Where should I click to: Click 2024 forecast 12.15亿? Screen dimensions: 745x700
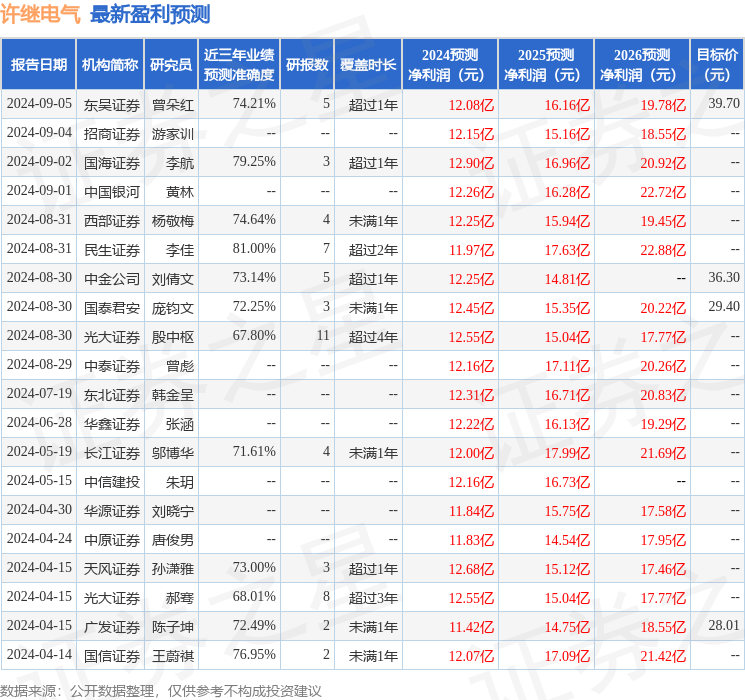(x=471, y=134)
